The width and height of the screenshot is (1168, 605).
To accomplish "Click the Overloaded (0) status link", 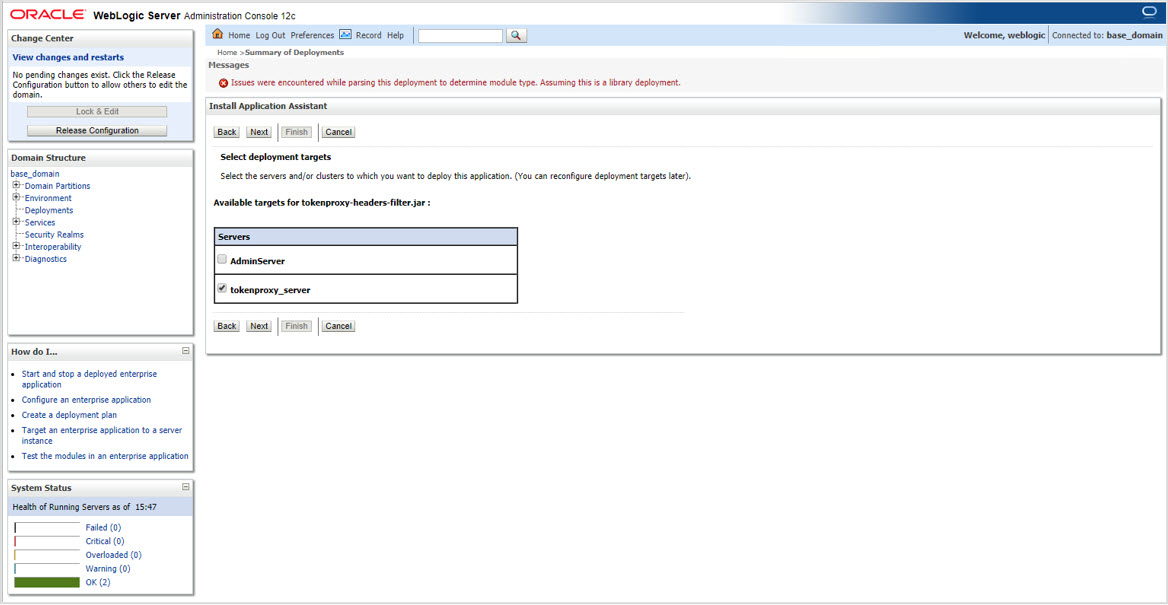I will [113, 555].
